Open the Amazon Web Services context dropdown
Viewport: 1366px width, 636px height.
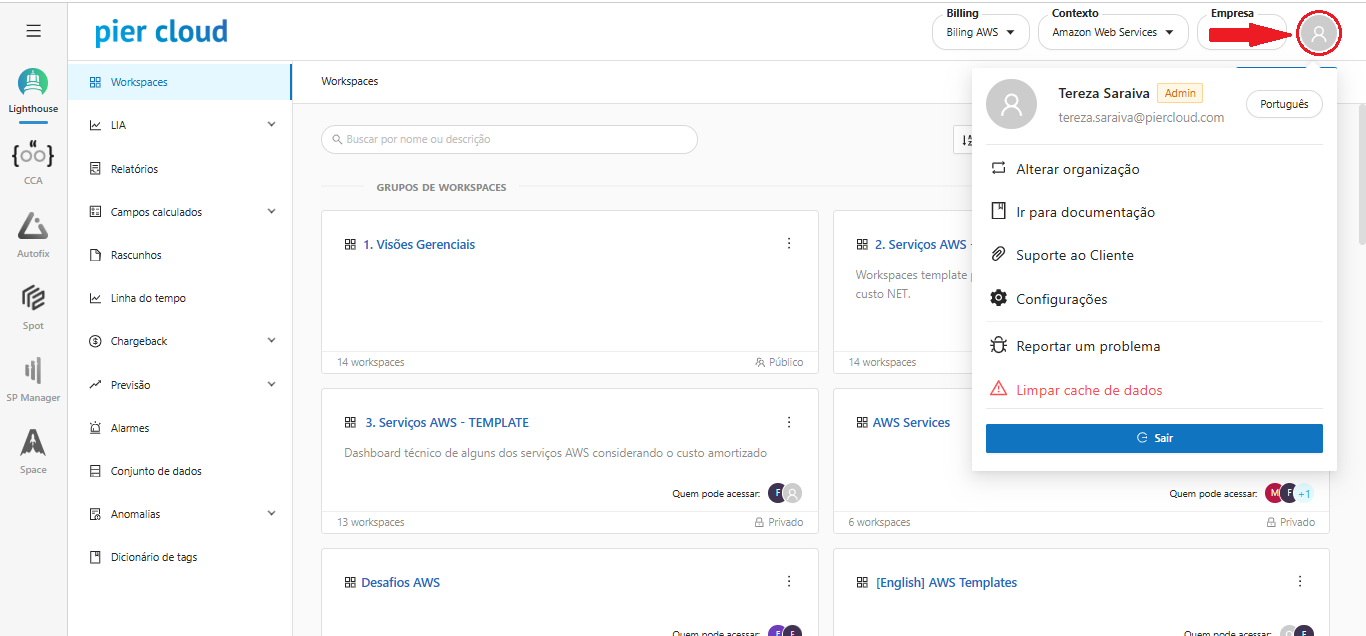(x=1112, y=32)
